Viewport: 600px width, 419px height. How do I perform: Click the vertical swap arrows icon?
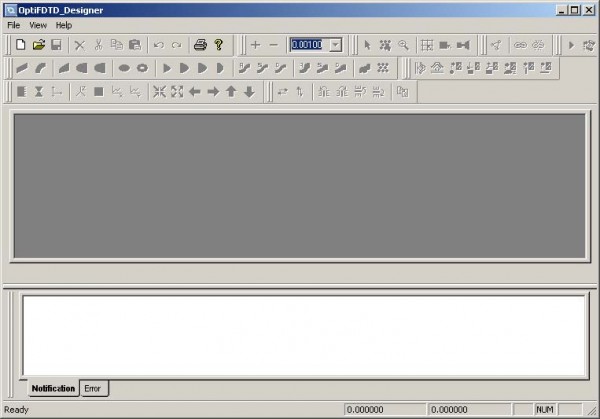(x=300, y=92)
